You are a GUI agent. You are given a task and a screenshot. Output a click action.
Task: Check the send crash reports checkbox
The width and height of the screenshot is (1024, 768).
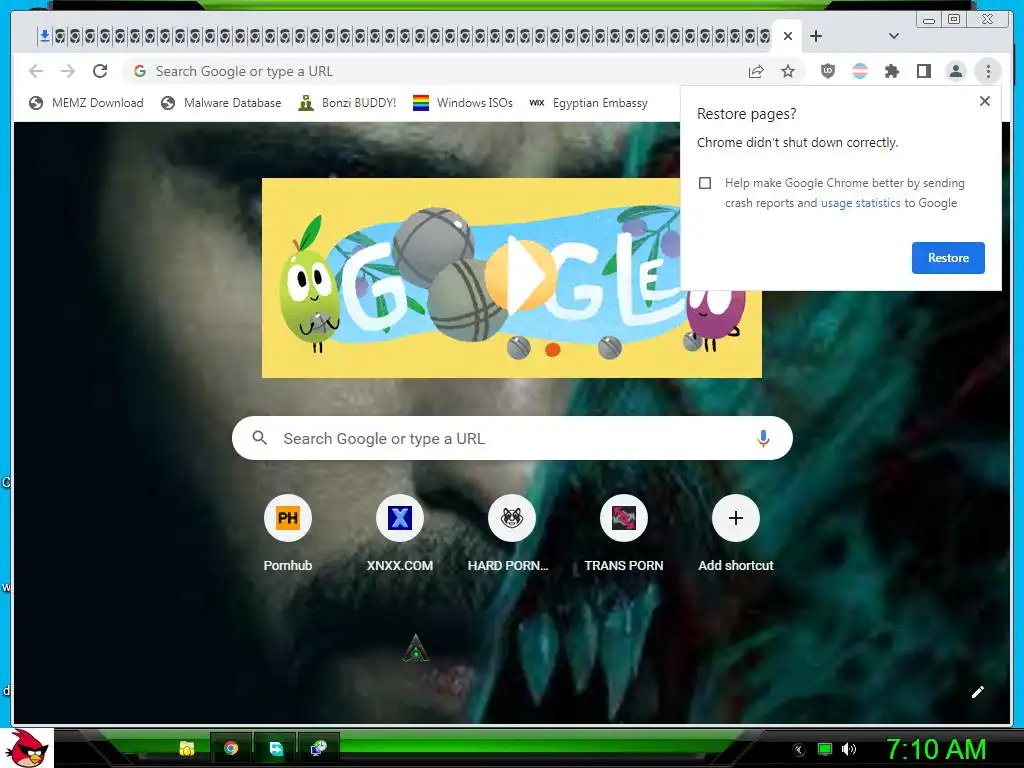pos(705,183)
